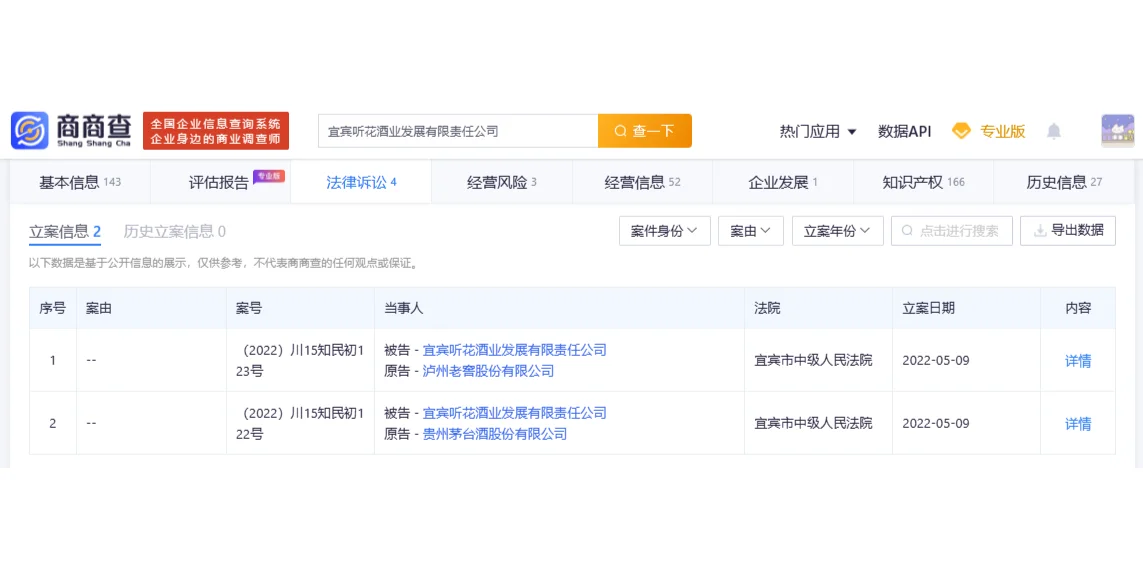Expand the 案件身份 filter dropdown
1143x571 pixels.
click(x=665, y=231)
